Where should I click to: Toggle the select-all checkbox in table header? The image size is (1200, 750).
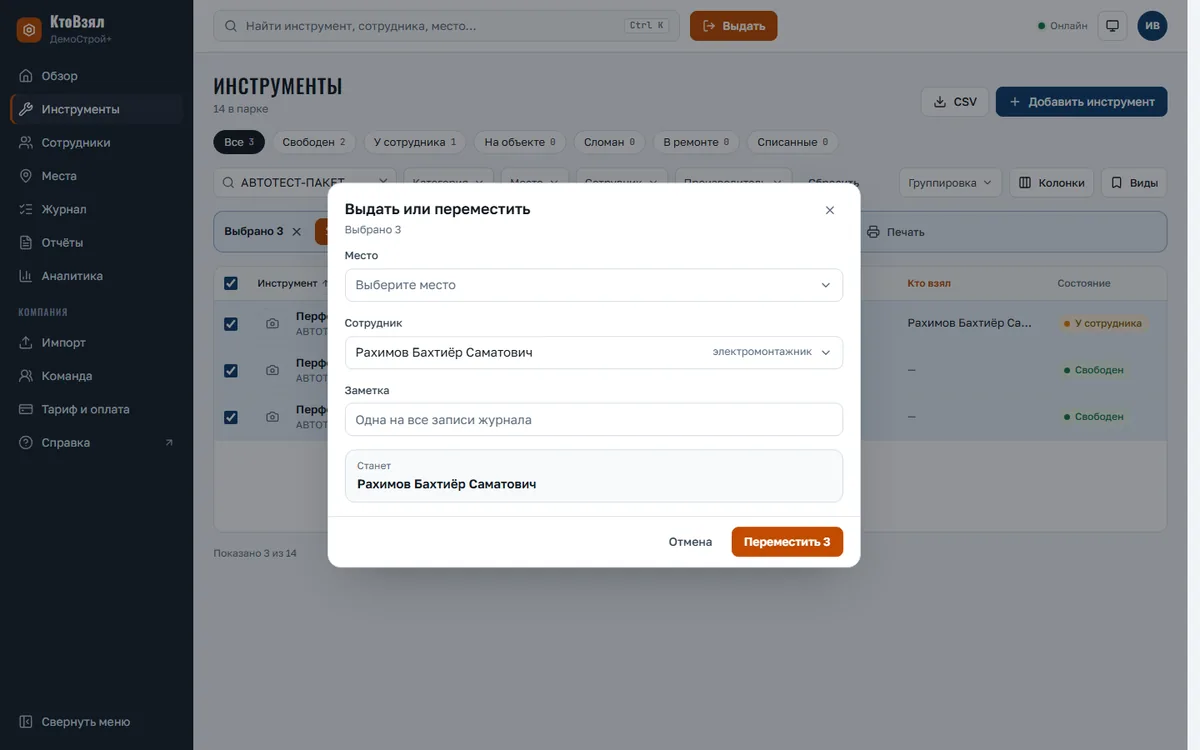pos(231,283)
